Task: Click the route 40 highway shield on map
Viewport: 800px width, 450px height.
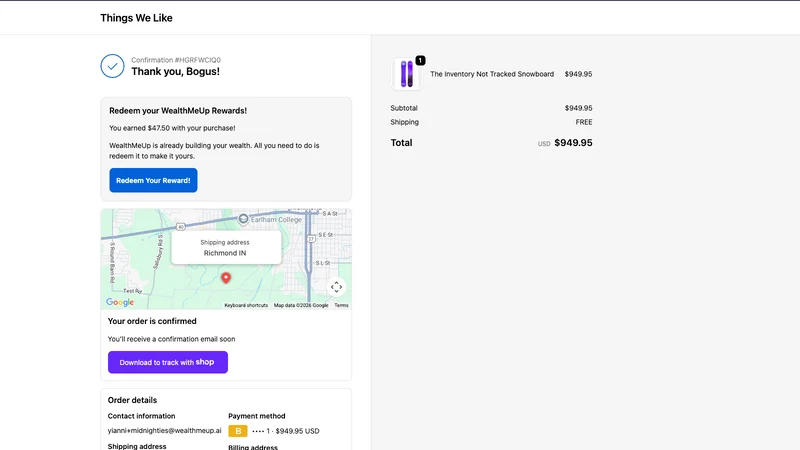Action: pos(181,227)
